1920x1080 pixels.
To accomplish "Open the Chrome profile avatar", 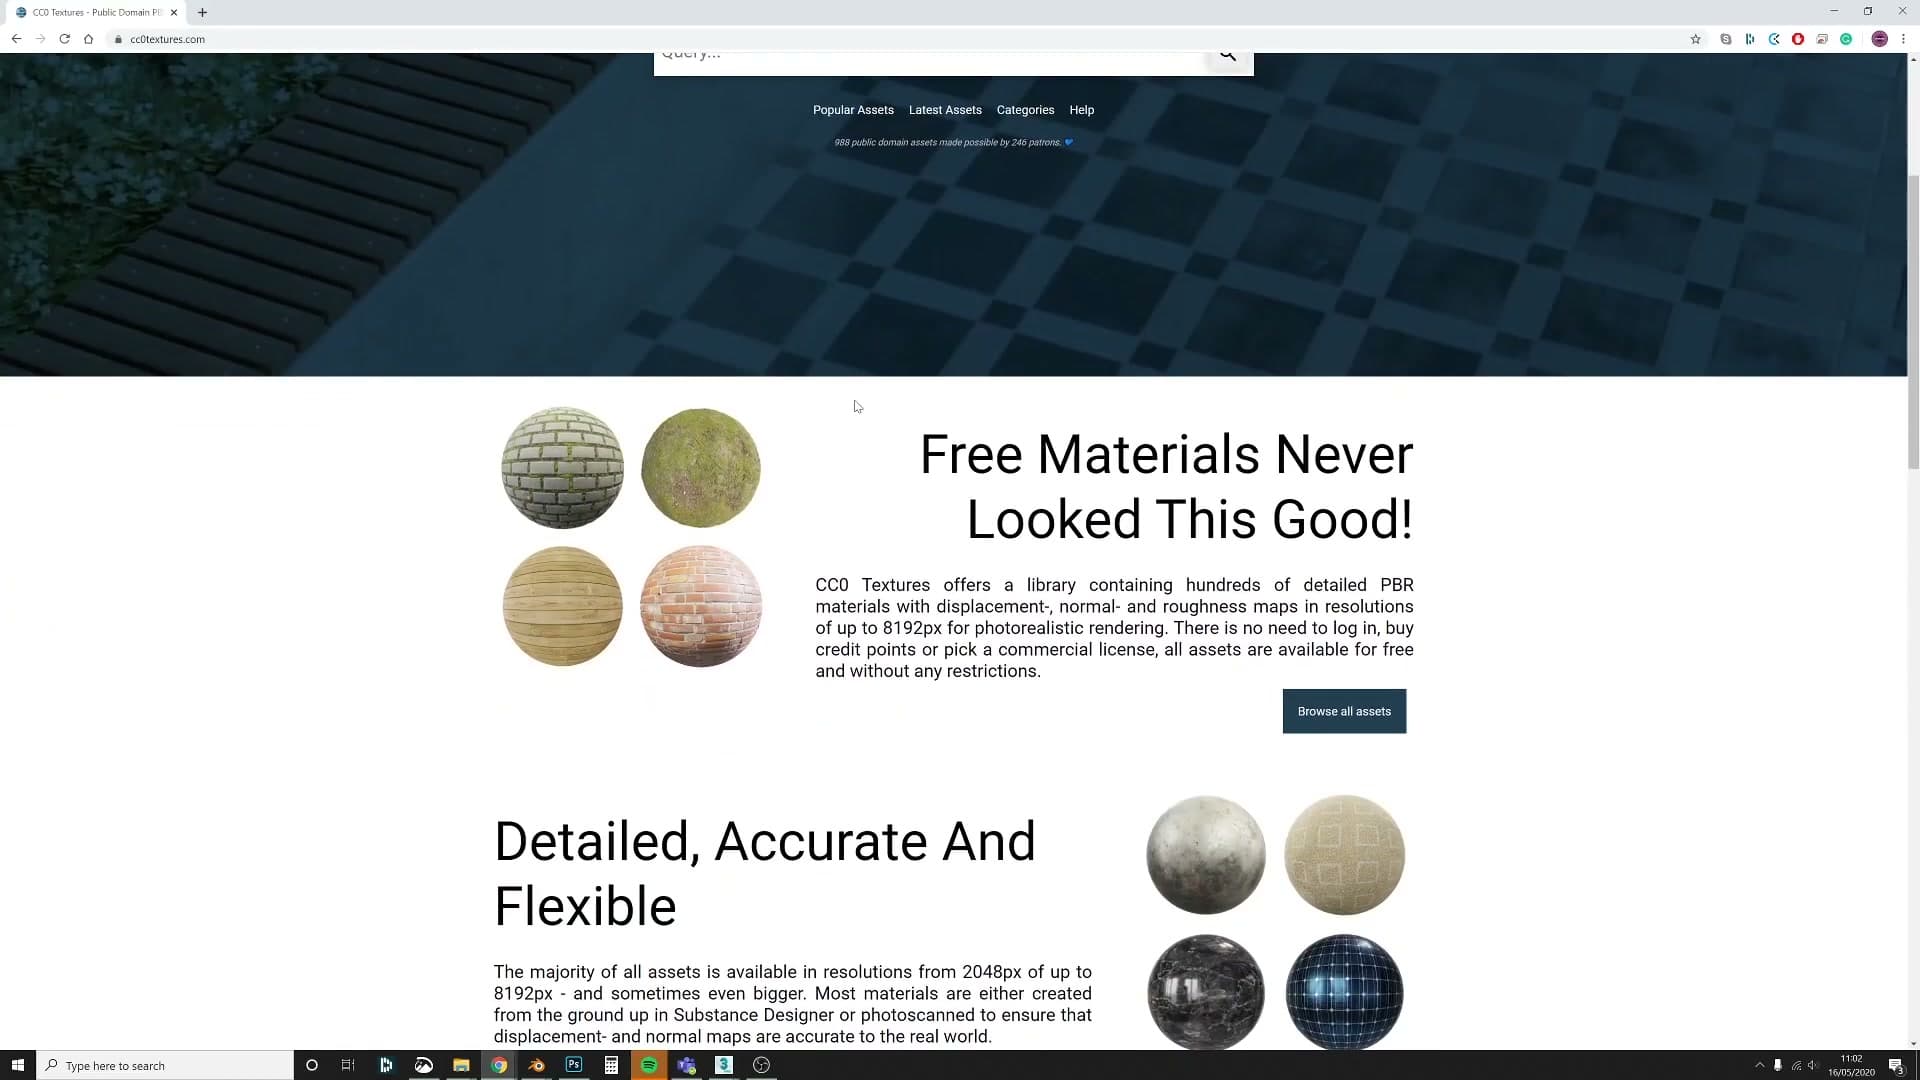I will point(1879,39).
